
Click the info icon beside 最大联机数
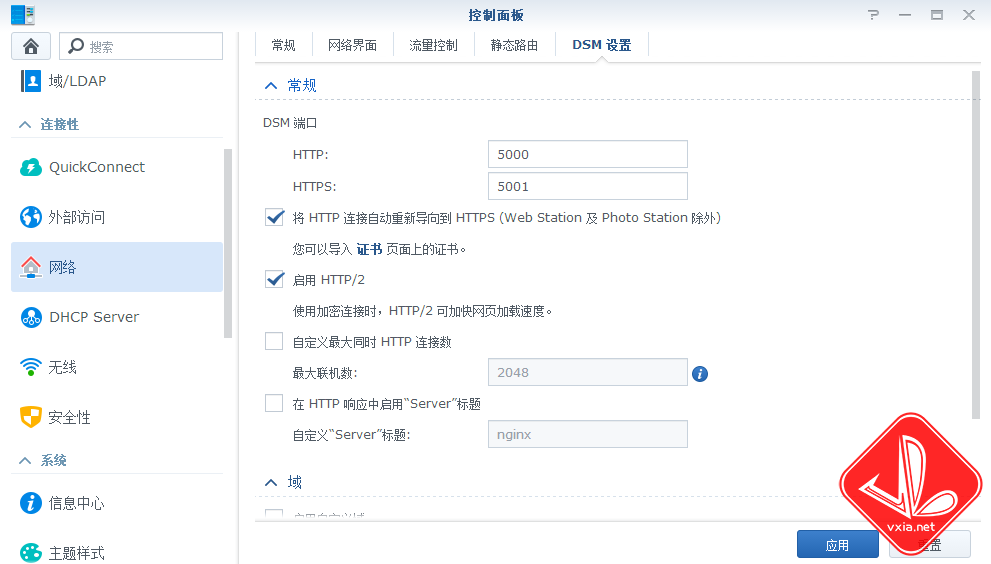[x=700, y=374]
